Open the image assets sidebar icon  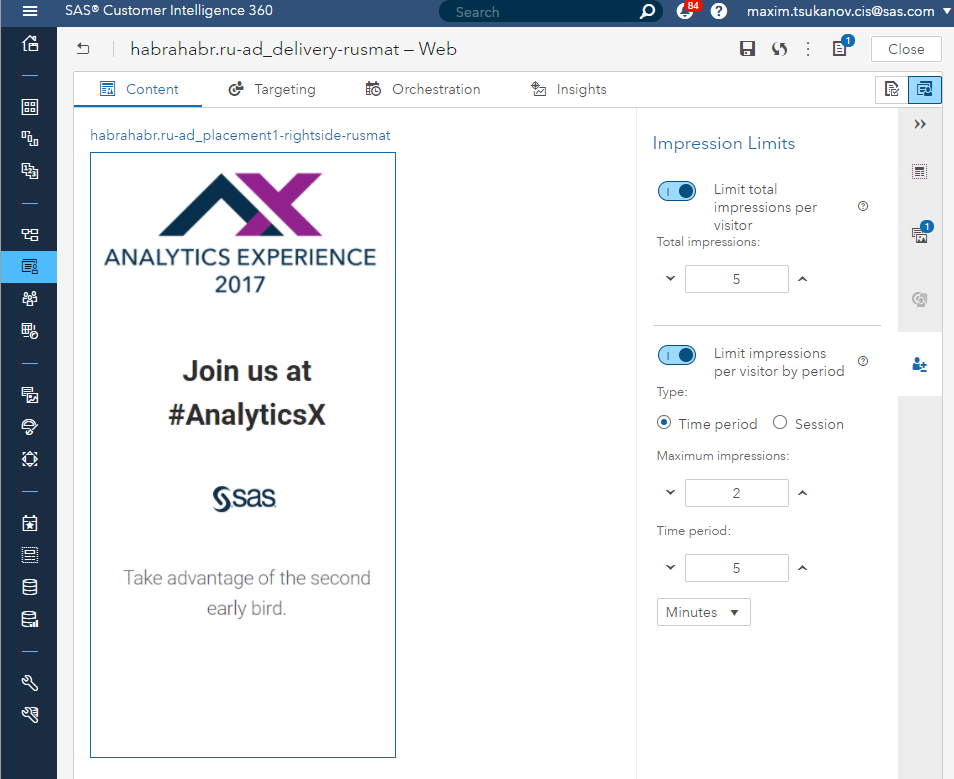click(30, 395)
